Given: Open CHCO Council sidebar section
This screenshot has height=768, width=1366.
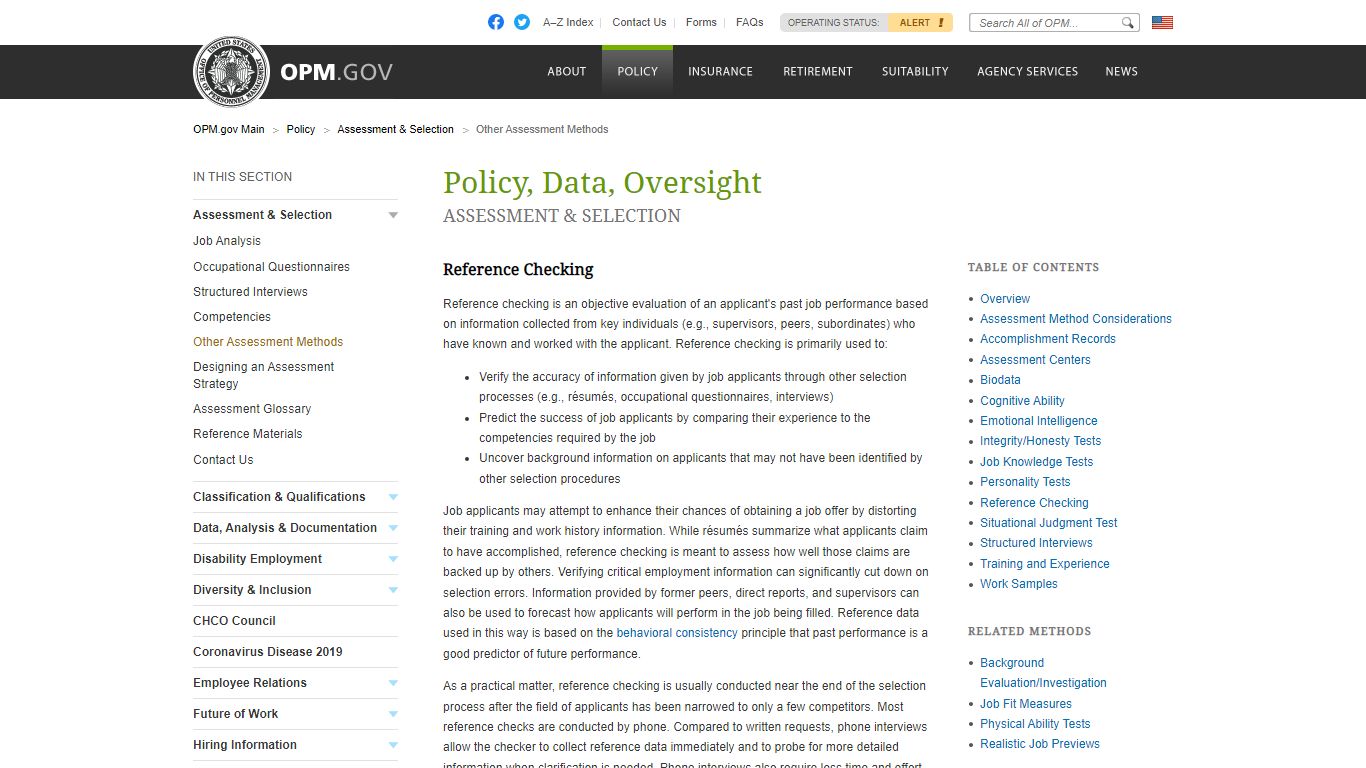Looking at the screenshot, I should pos(234,621).
